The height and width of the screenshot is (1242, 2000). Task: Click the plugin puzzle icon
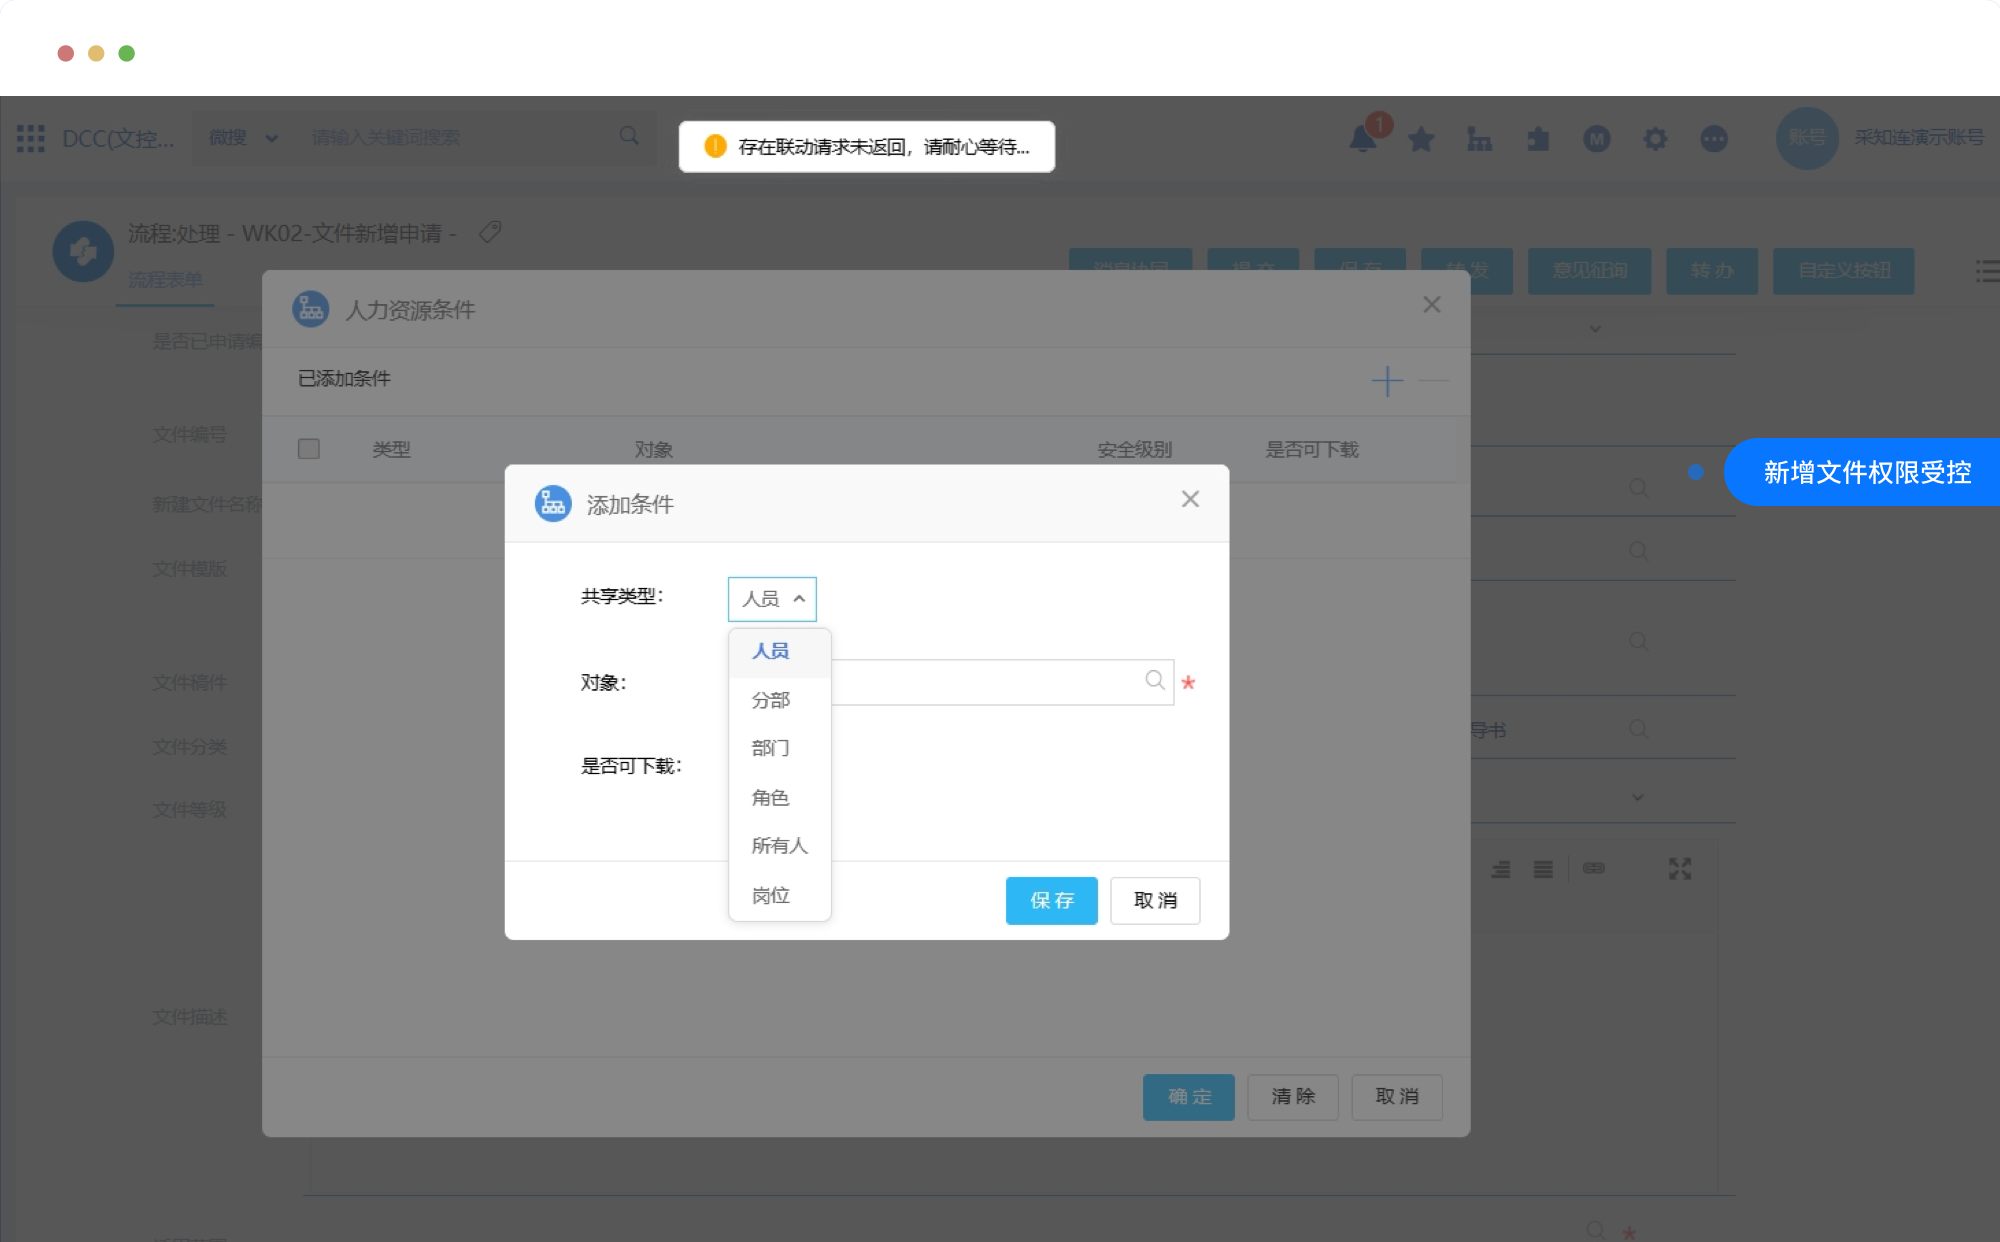(x=1538, y=139)
